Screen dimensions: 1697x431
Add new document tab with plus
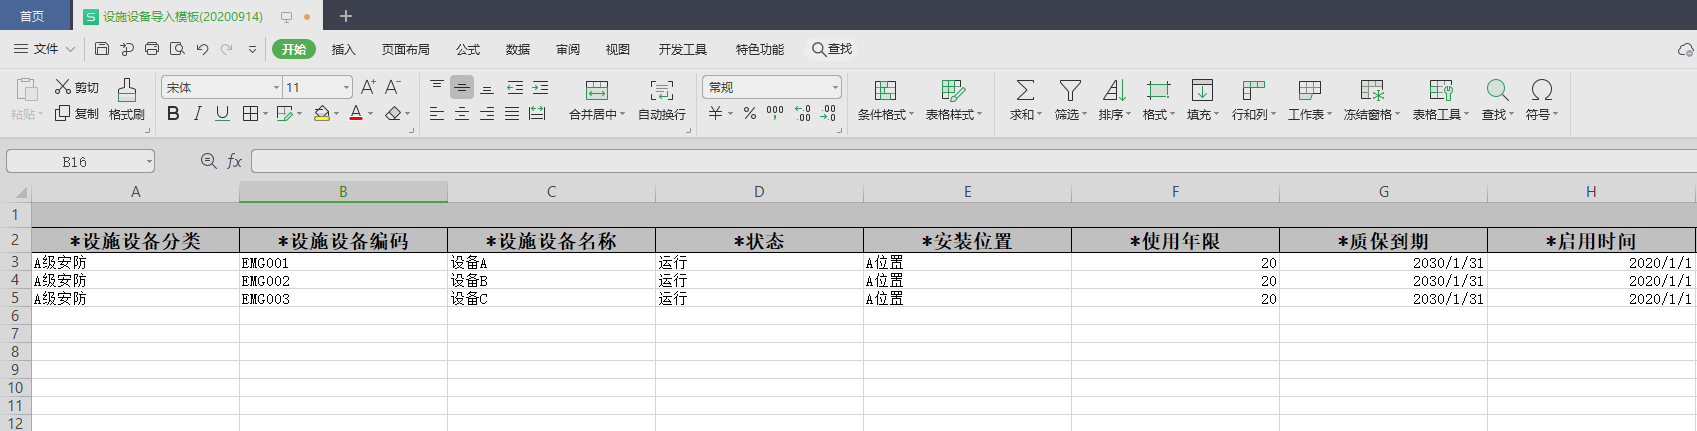(346, 16)
